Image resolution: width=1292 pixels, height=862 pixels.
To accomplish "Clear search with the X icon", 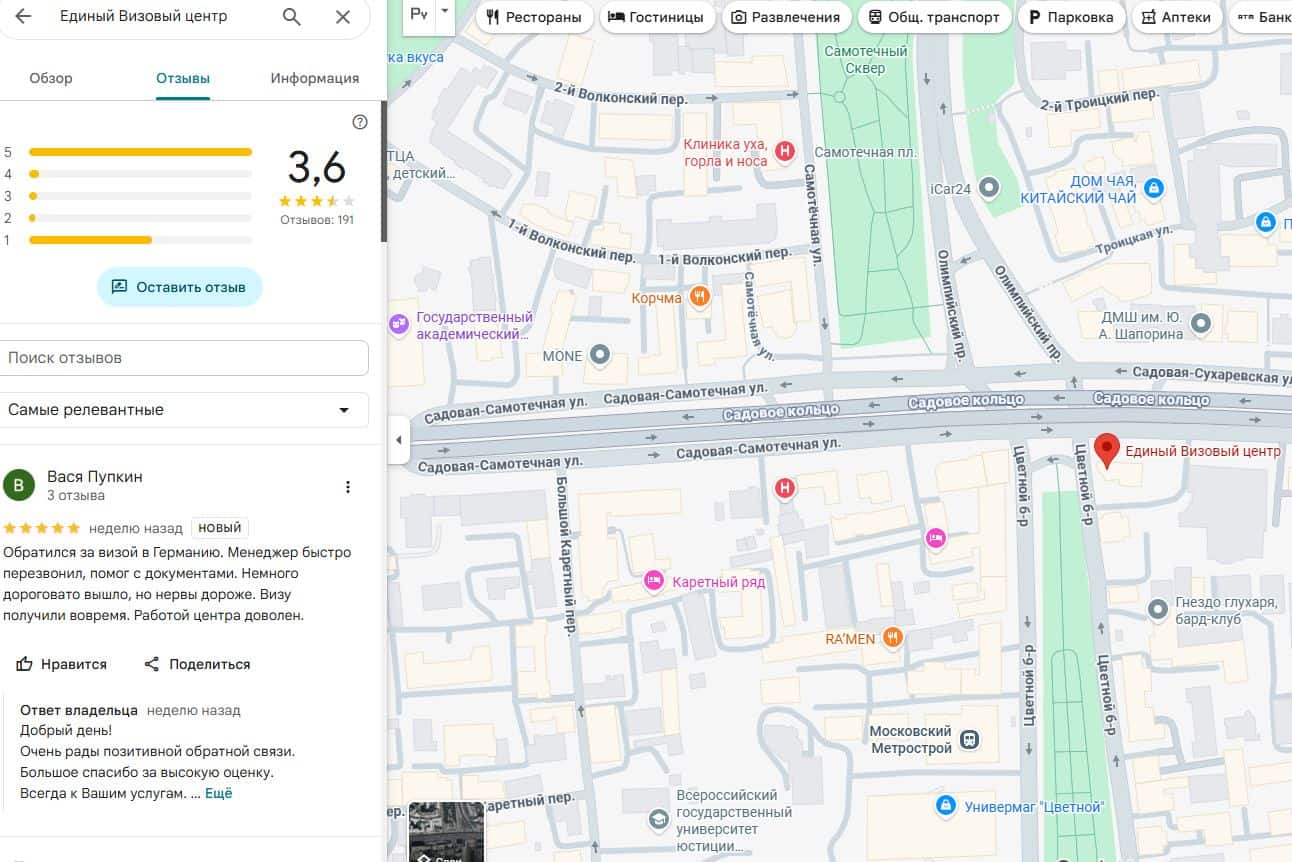I will pyautogui.click(x=343, y=17).
